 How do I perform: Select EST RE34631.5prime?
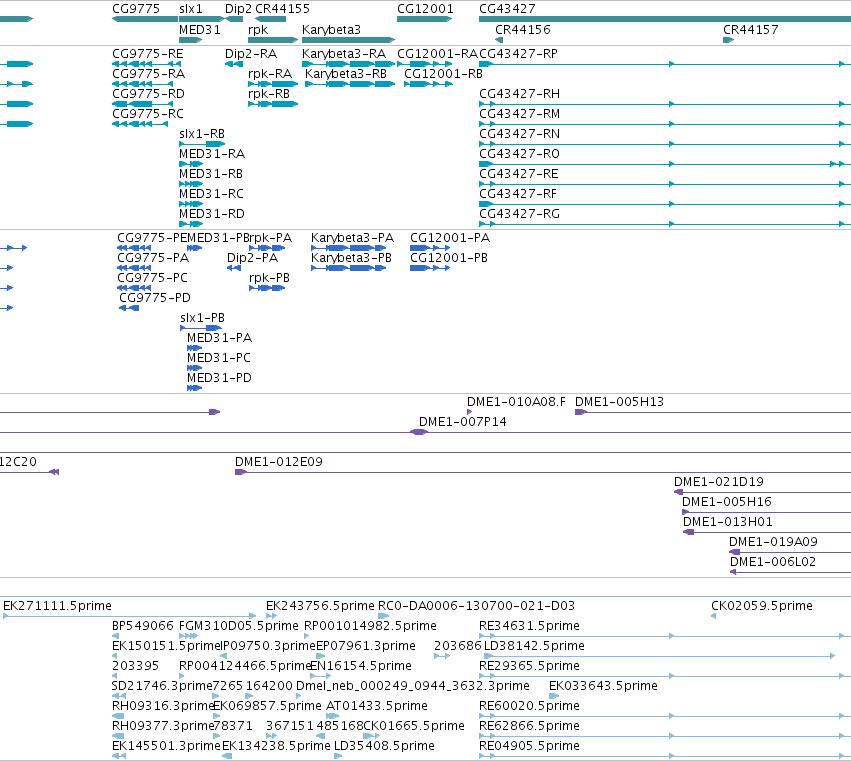665,636
